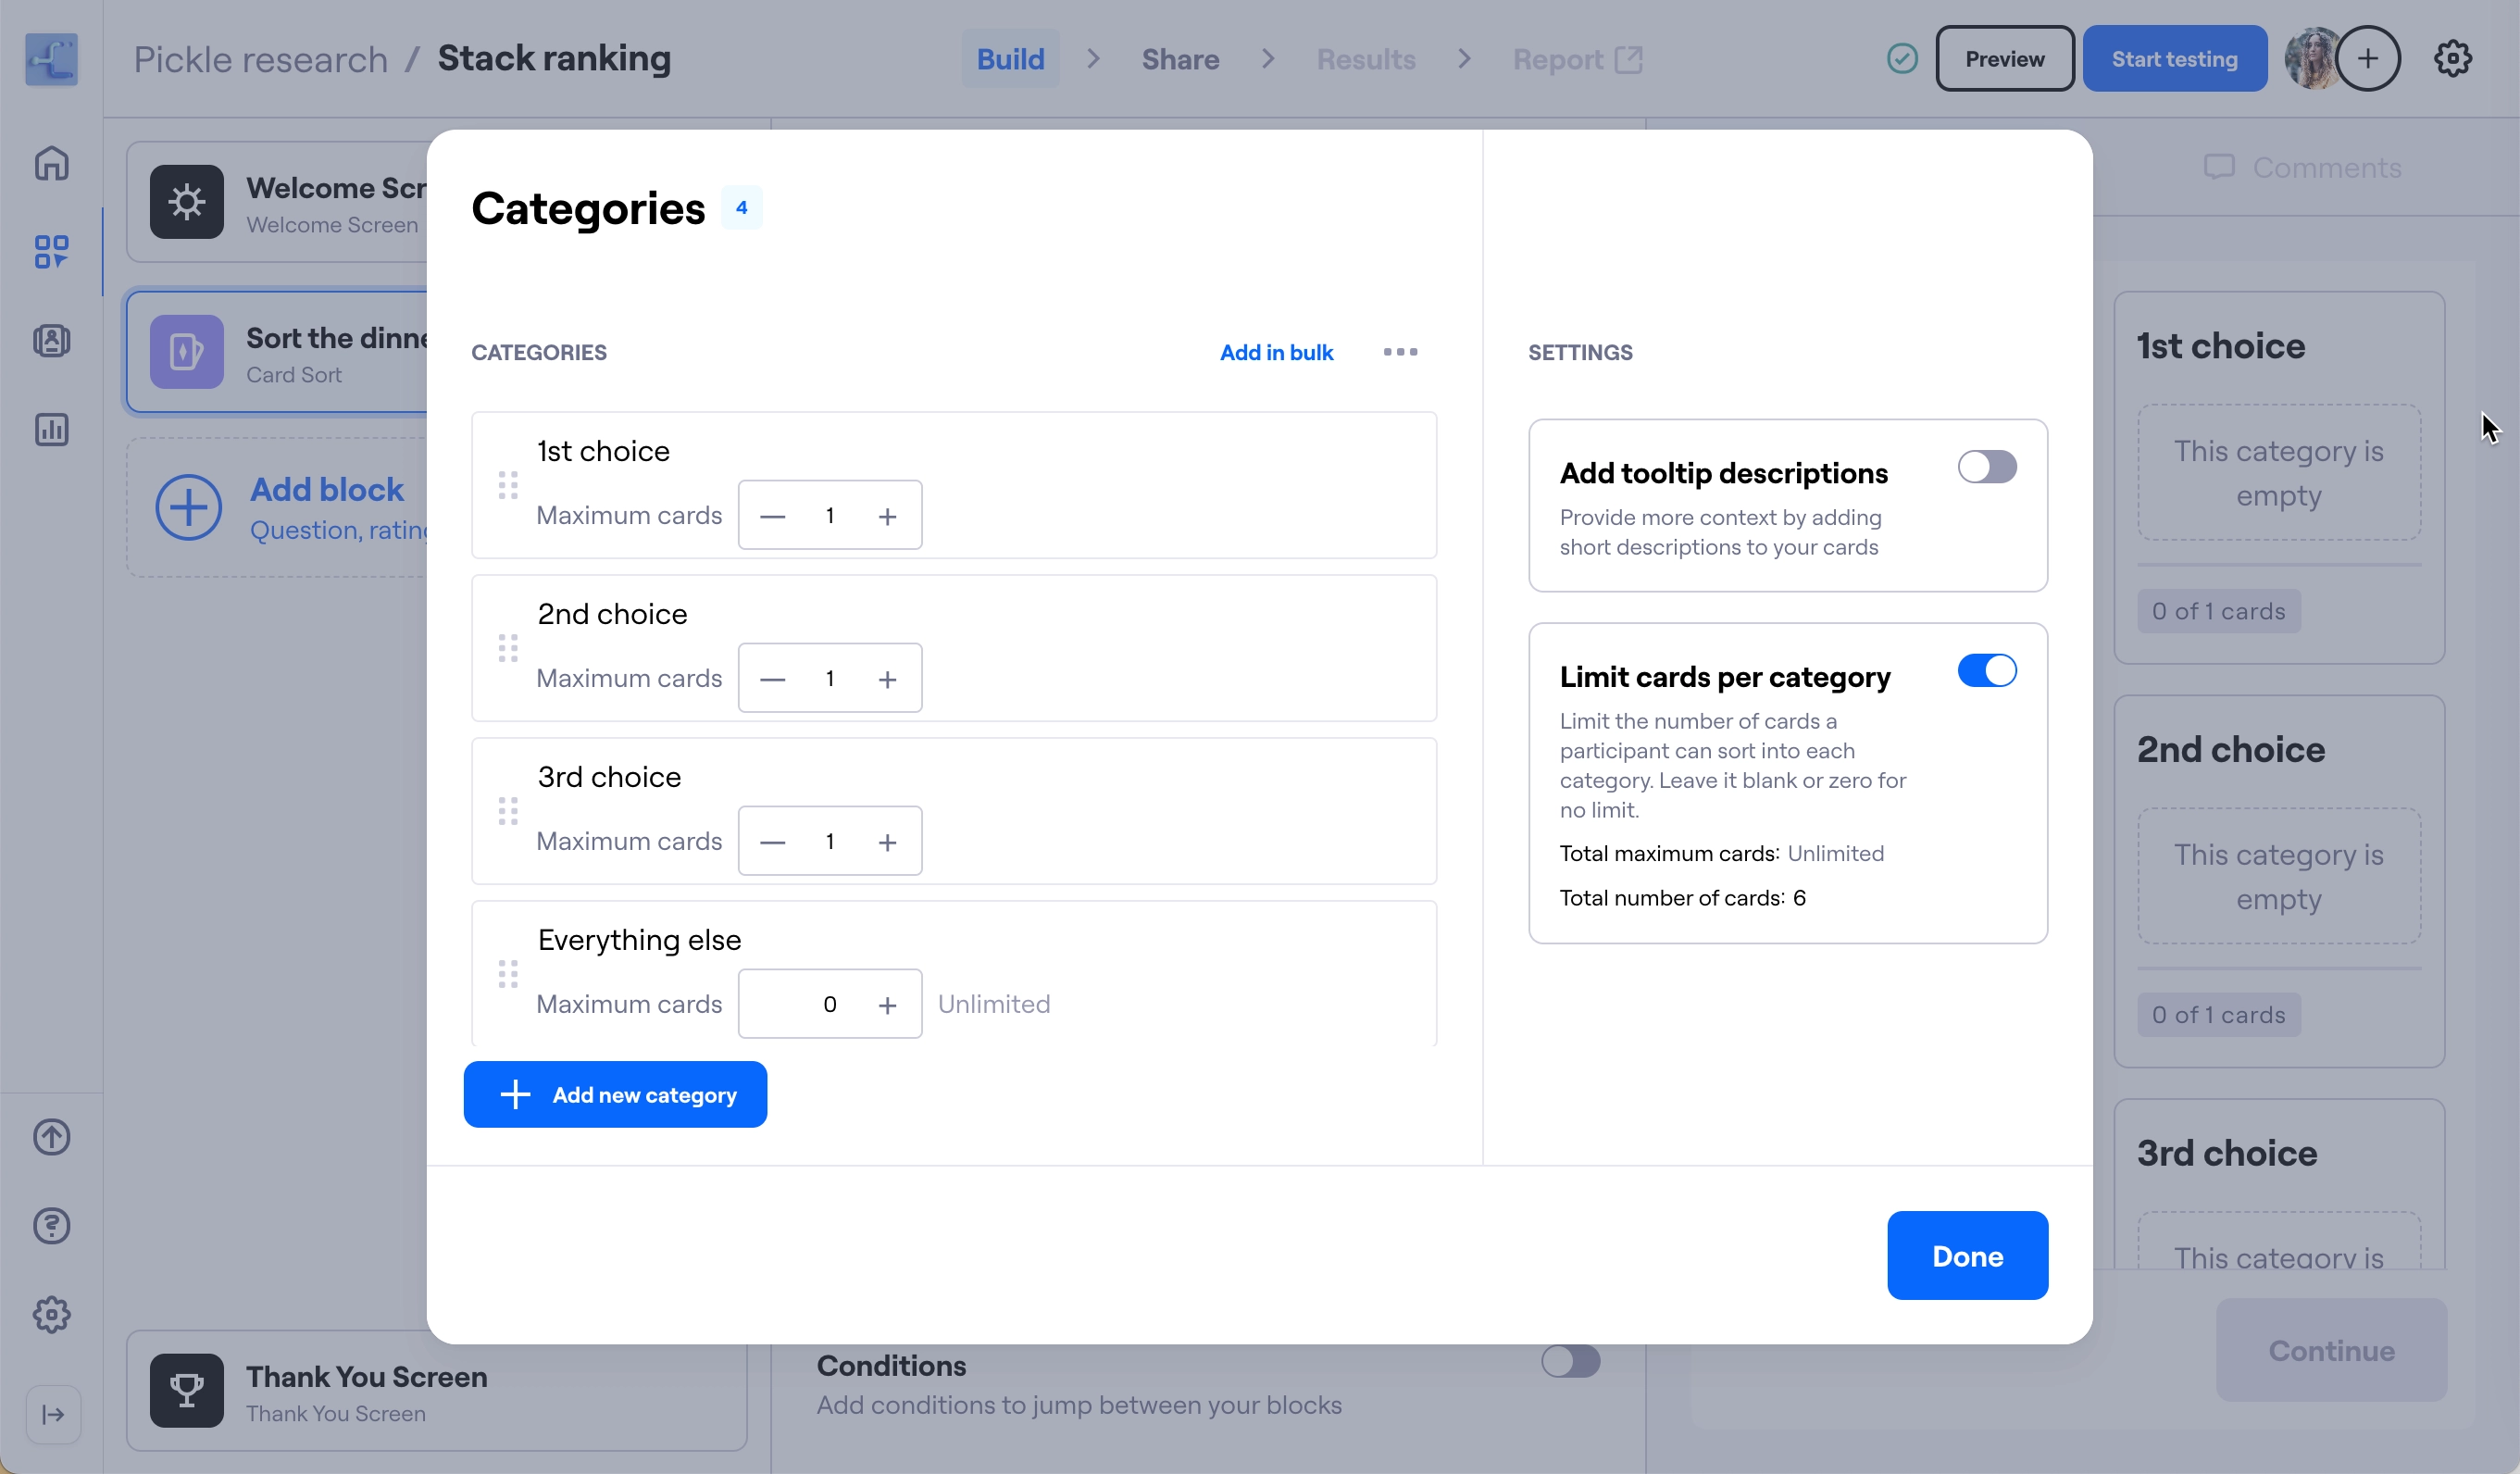Viewport: 2520px width, 1474px height.
Task: Open sidebar settings gear icon
Action: click(52, 1315)
